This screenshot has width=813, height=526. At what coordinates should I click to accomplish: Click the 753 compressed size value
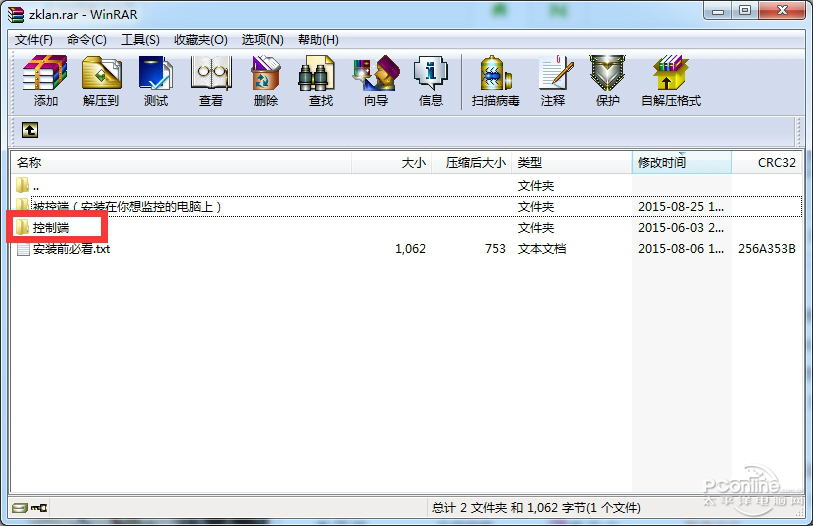coord(495,249)
